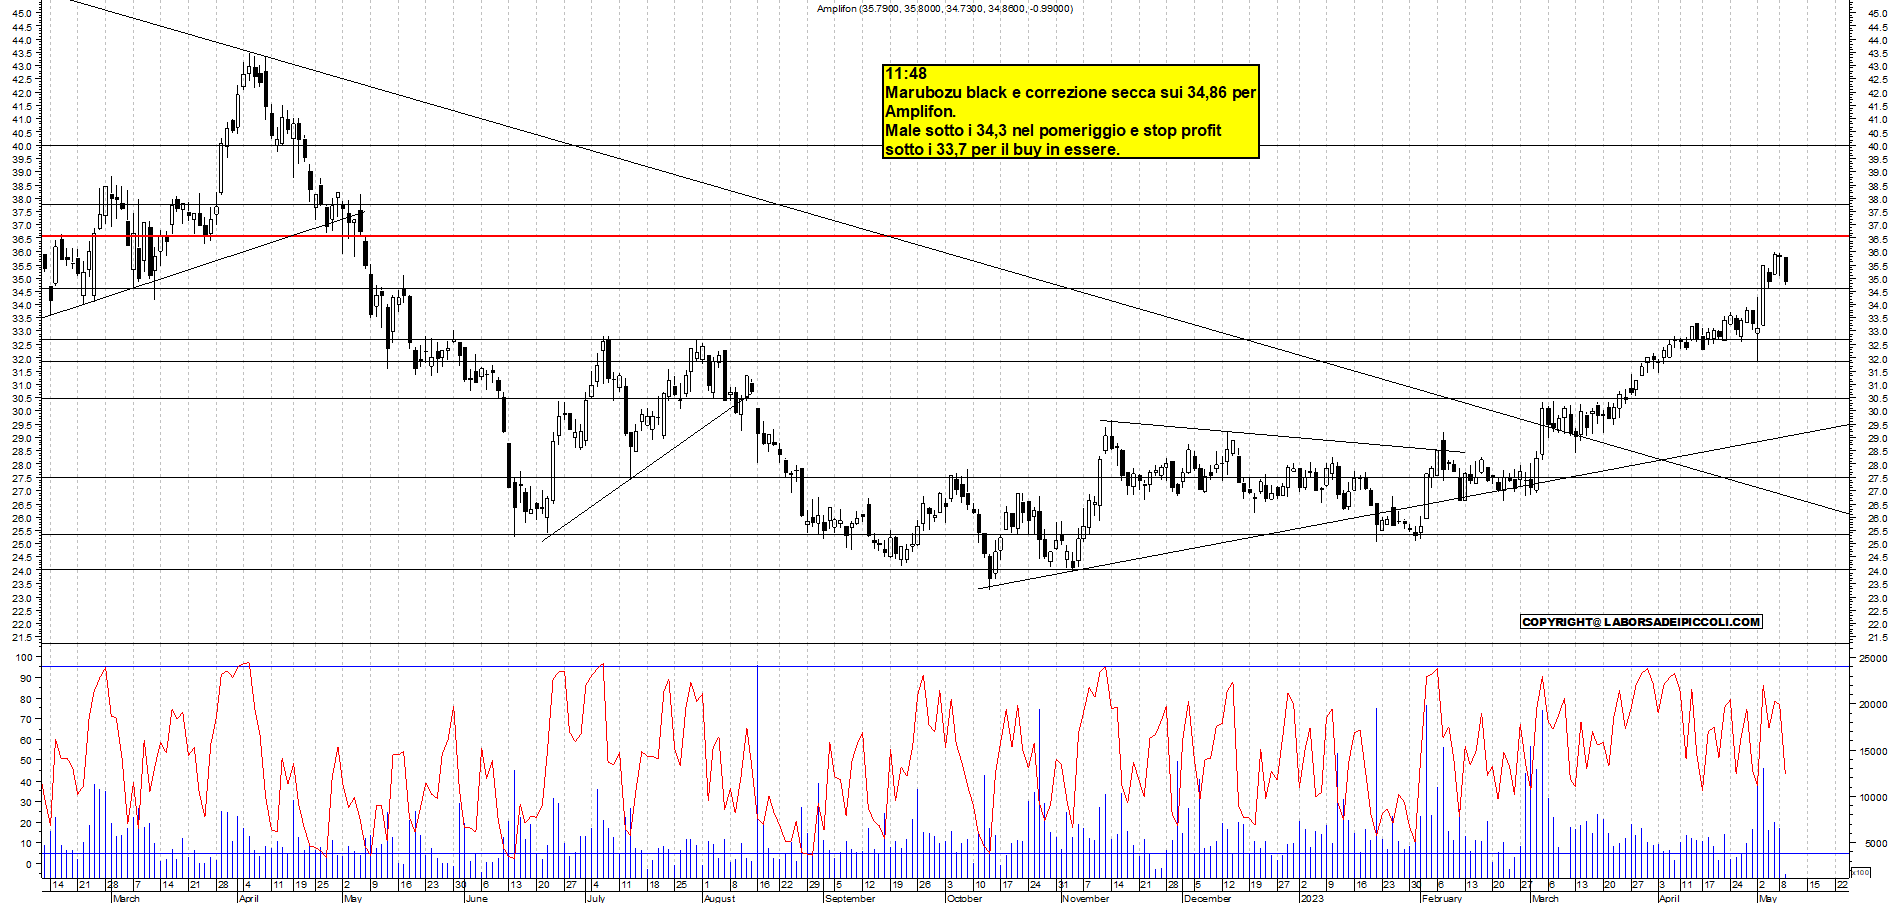This screenshot has width=1890, height=903.
Task: Click the 20000 value on the volume scale
Action: (1872, 705)
